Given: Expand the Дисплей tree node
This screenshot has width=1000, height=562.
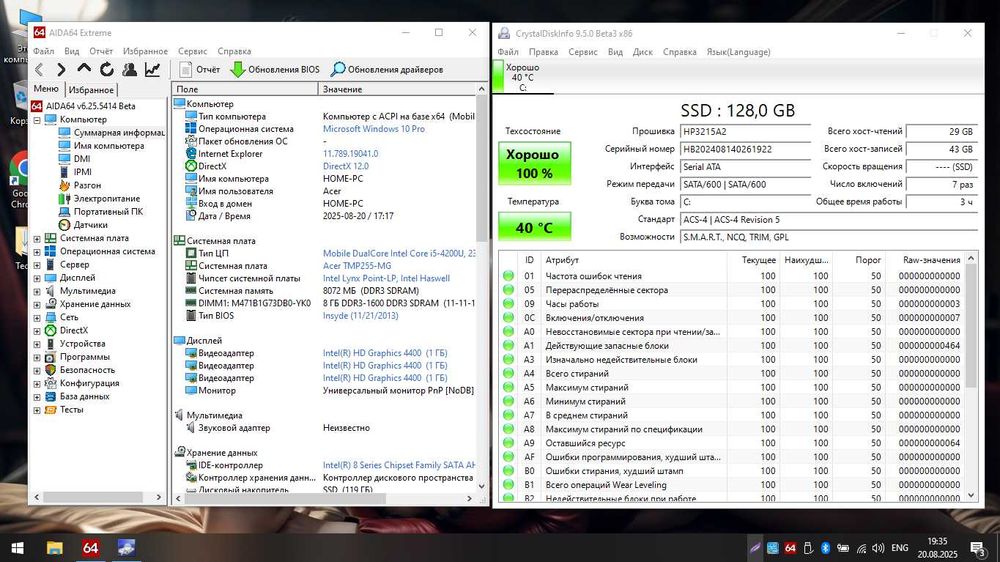Looking at the screenshot, I should tap(37, 278).
